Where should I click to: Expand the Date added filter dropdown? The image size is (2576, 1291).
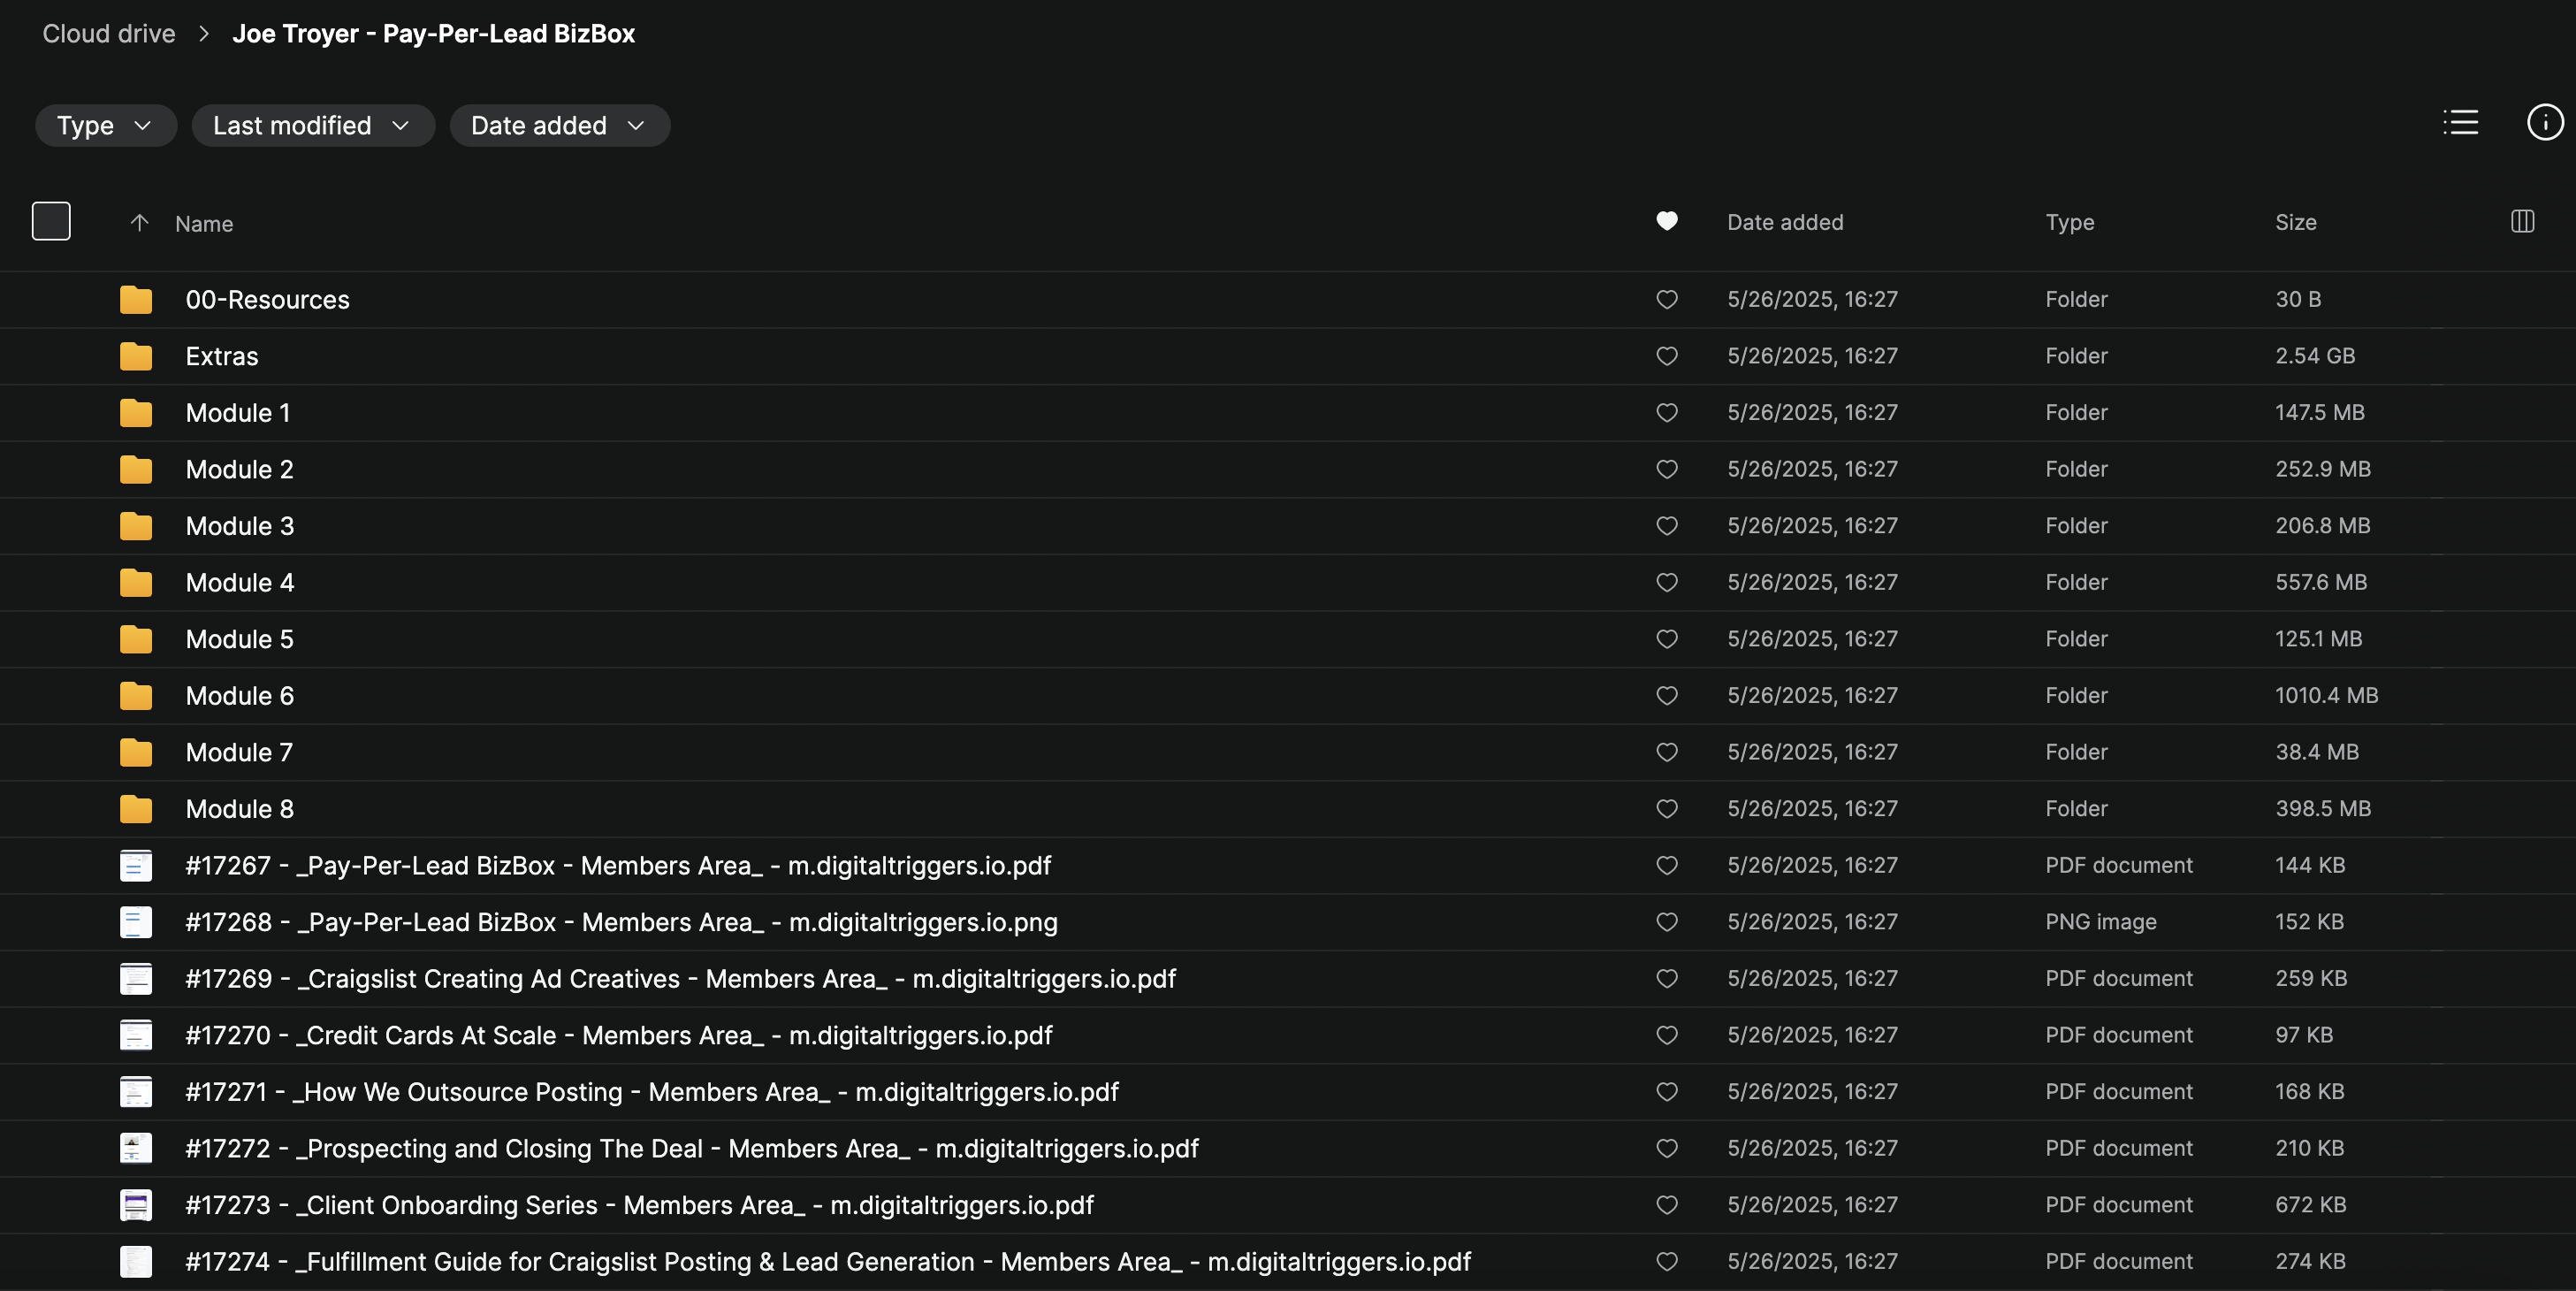pyautogui.click(x=558, y=126)
